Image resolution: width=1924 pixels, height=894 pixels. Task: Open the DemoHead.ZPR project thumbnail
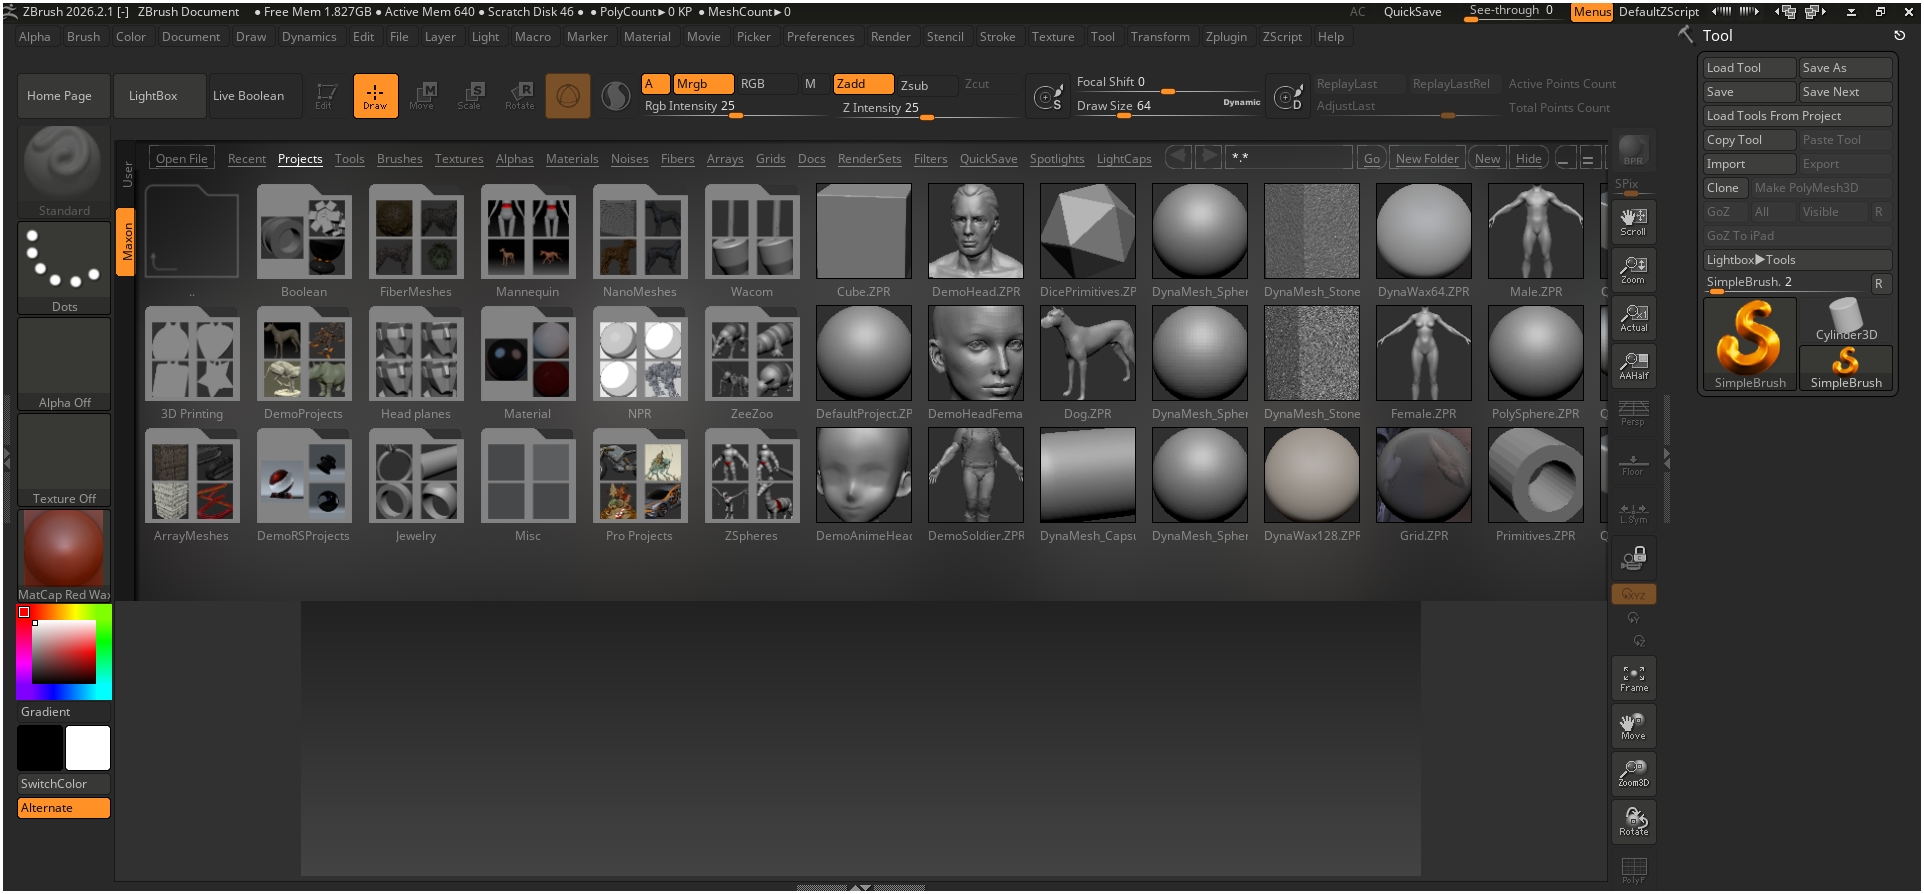coord(976,241)
